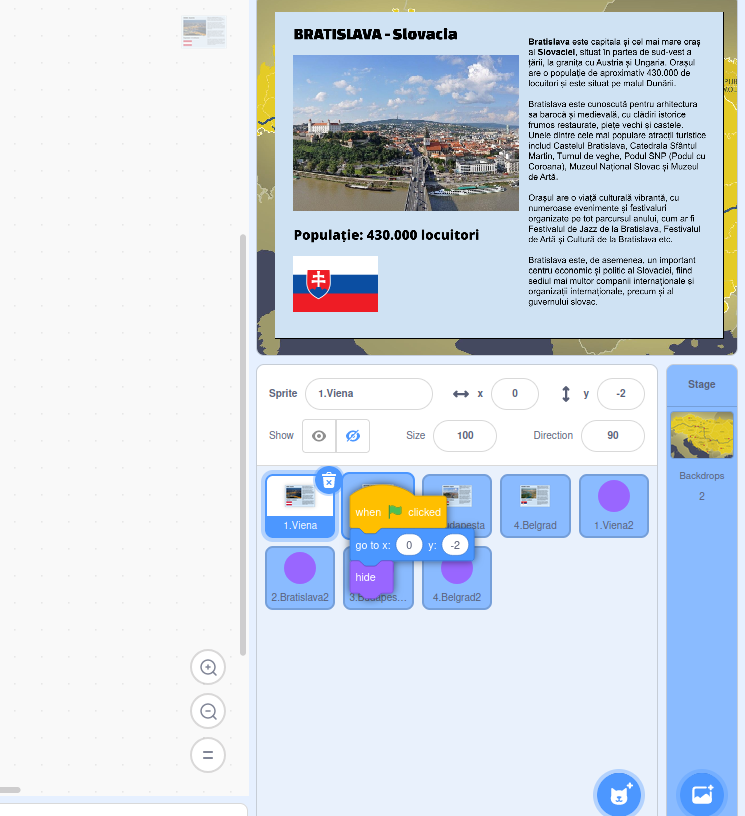Open the Choose a Sprite cat button
This screenshot has height=816, width=745.
[x=618, y=795]
